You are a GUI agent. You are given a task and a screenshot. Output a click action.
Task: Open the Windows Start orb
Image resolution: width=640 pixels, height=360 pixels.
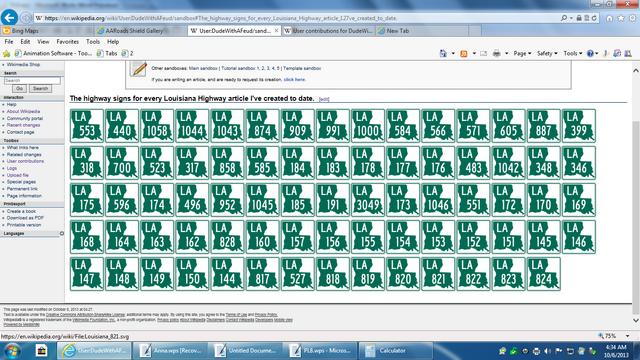coord(12,351)
